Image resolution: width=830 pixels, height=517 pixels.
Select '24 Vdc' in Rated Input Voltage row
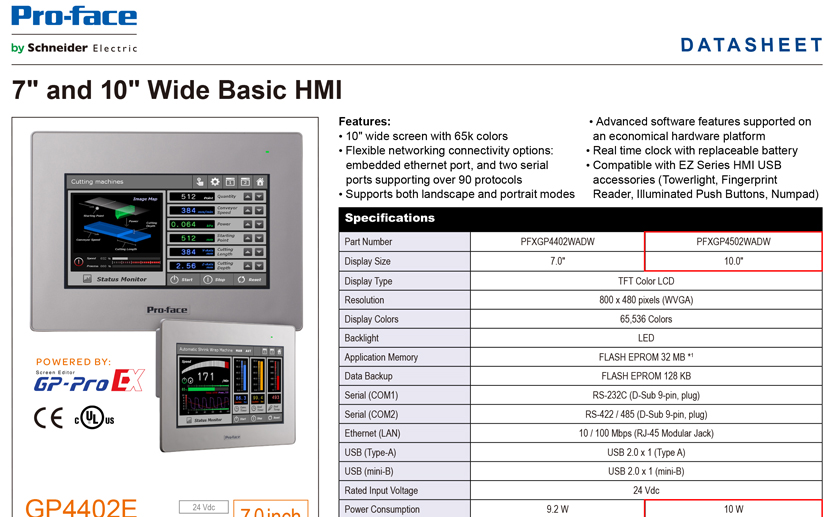click(x=646, y=491)
